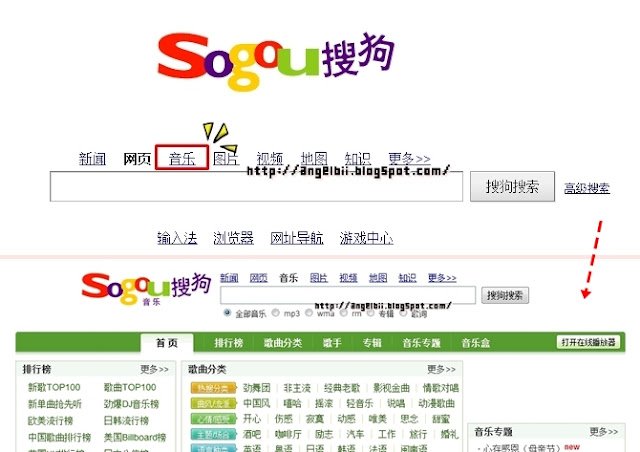This screenshot has height=452, width=640.
Task: Open the 轻音乐 category link
Action: pyautogui.click(x=360, y=403)
